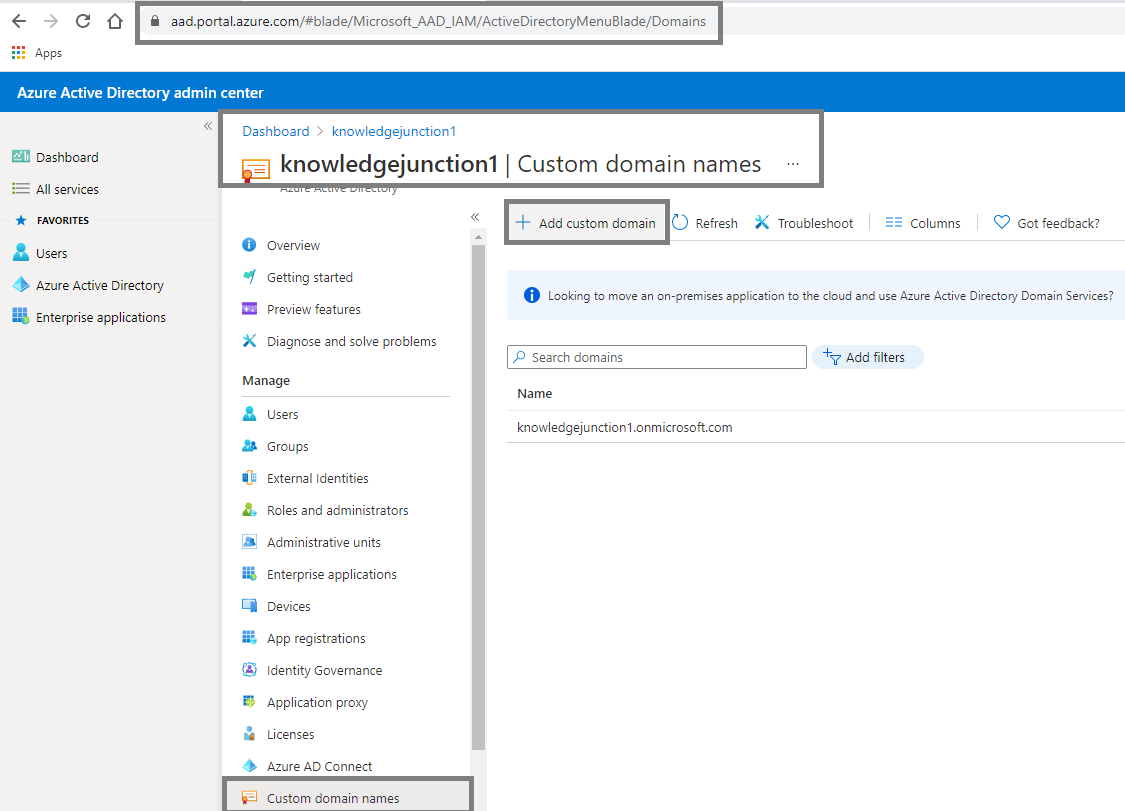Click the App registrations grid icon
This screenshot has height=811, width=1125.
click(249, 637)
